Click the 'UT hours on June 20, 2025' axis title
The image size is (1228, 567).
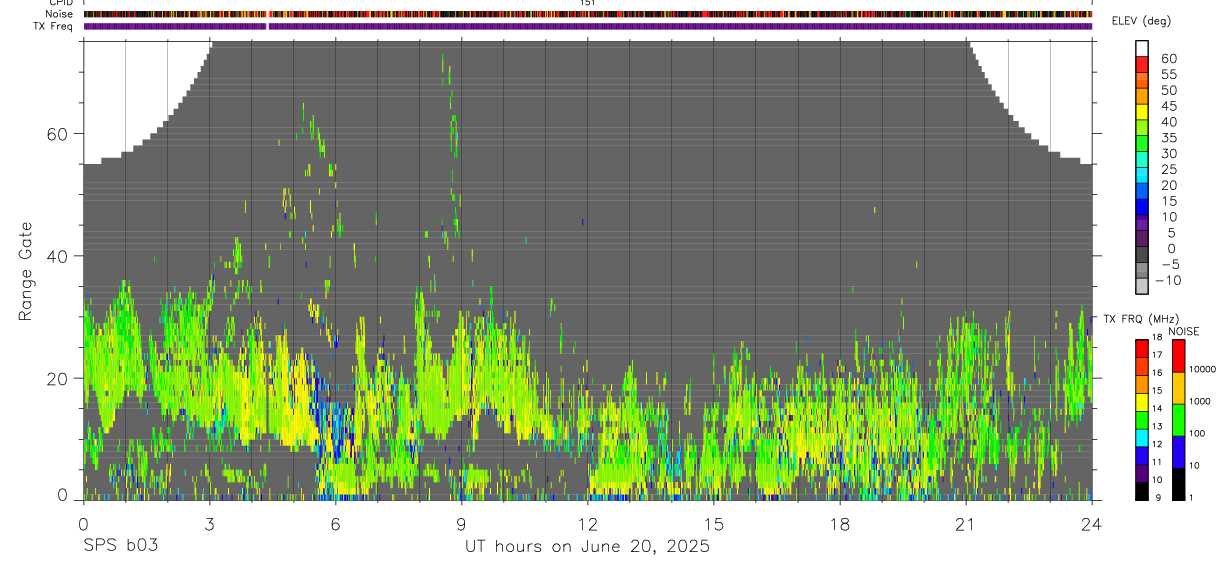587,546
